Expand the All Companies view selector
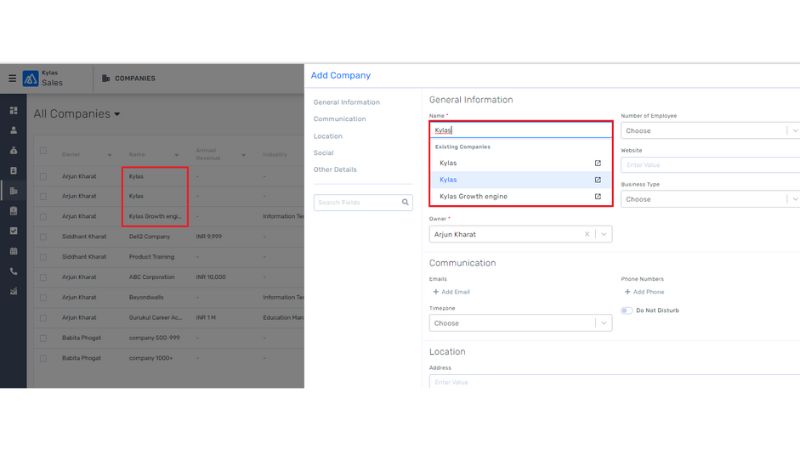Viewport: 800px width, 450px height. [x=117, y=114]
